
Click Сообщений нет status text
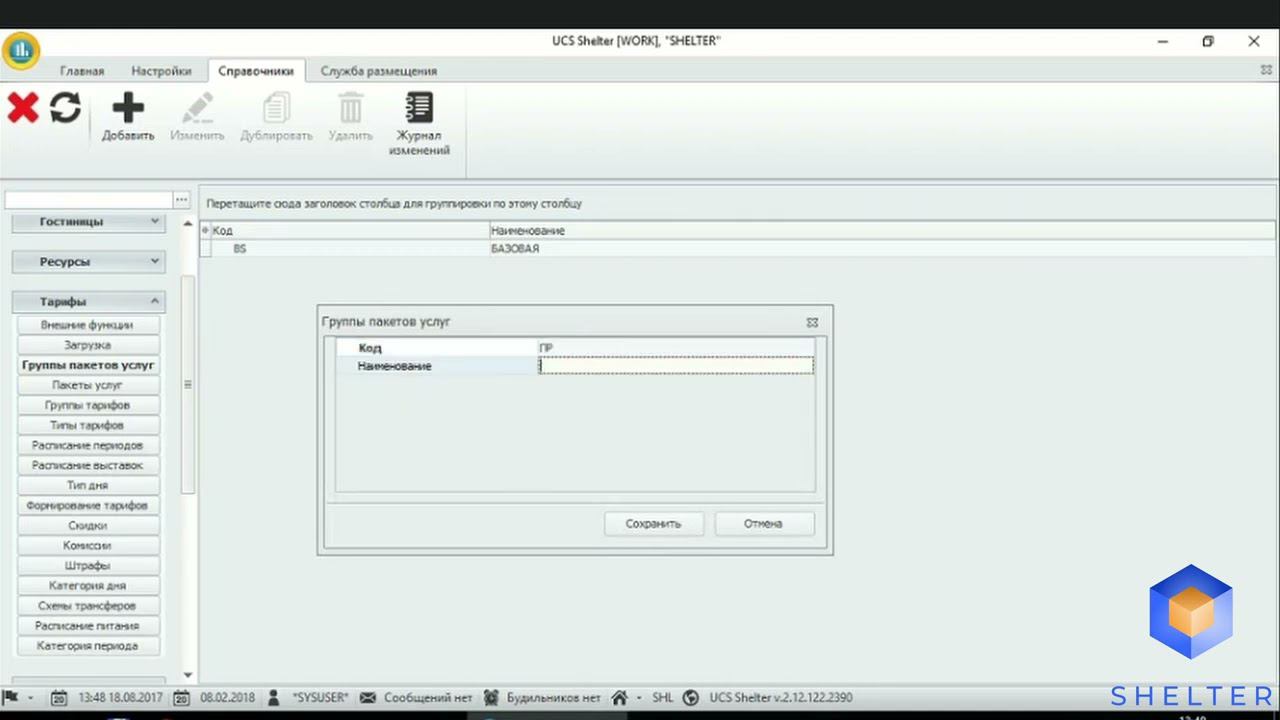(429, 698)
